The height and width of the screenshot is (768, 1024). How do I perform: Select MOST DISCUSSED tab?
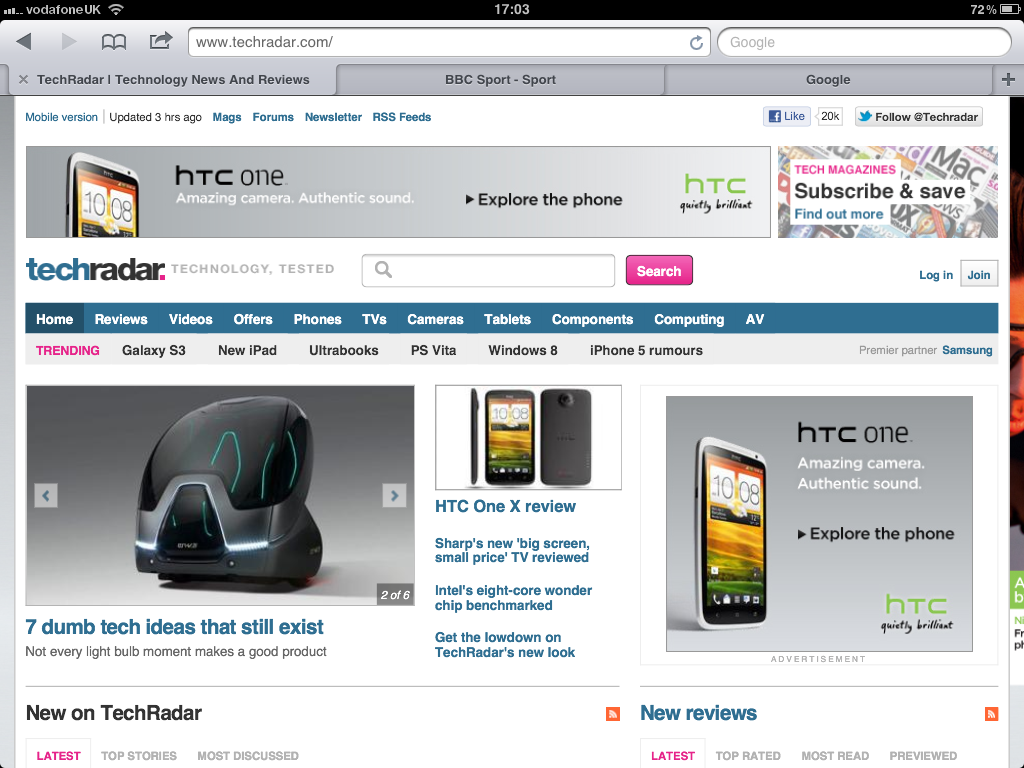coord(248,756)
